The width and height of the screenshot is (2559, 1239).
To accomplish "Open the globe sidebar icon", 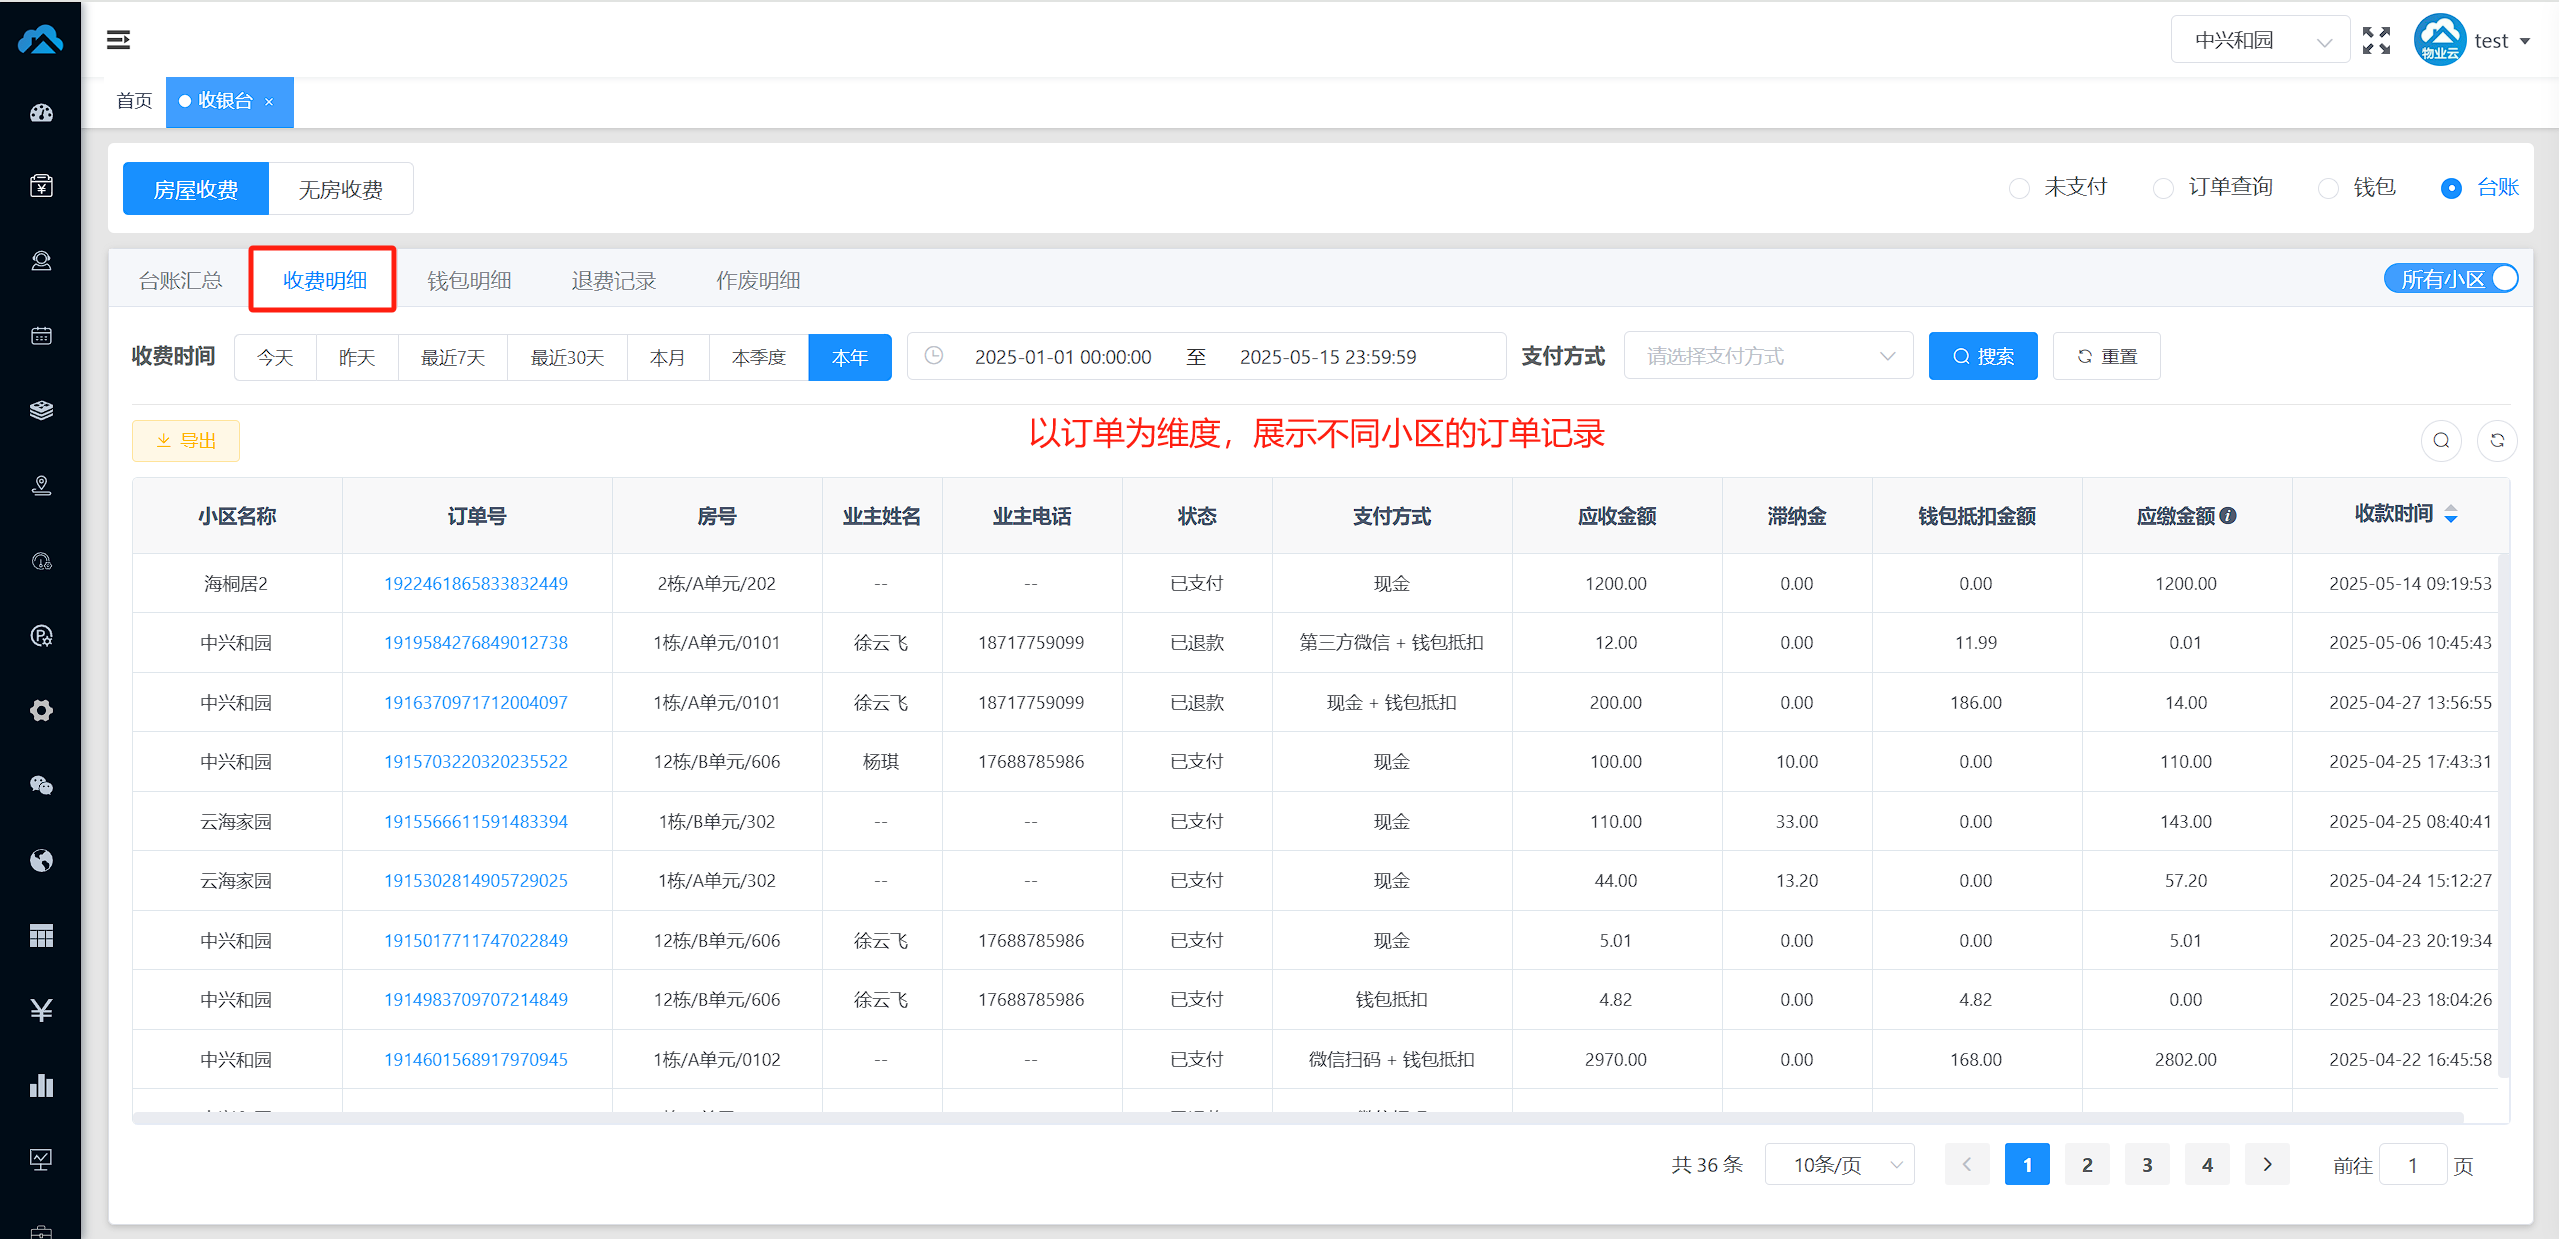I will [x=41, y=861].
